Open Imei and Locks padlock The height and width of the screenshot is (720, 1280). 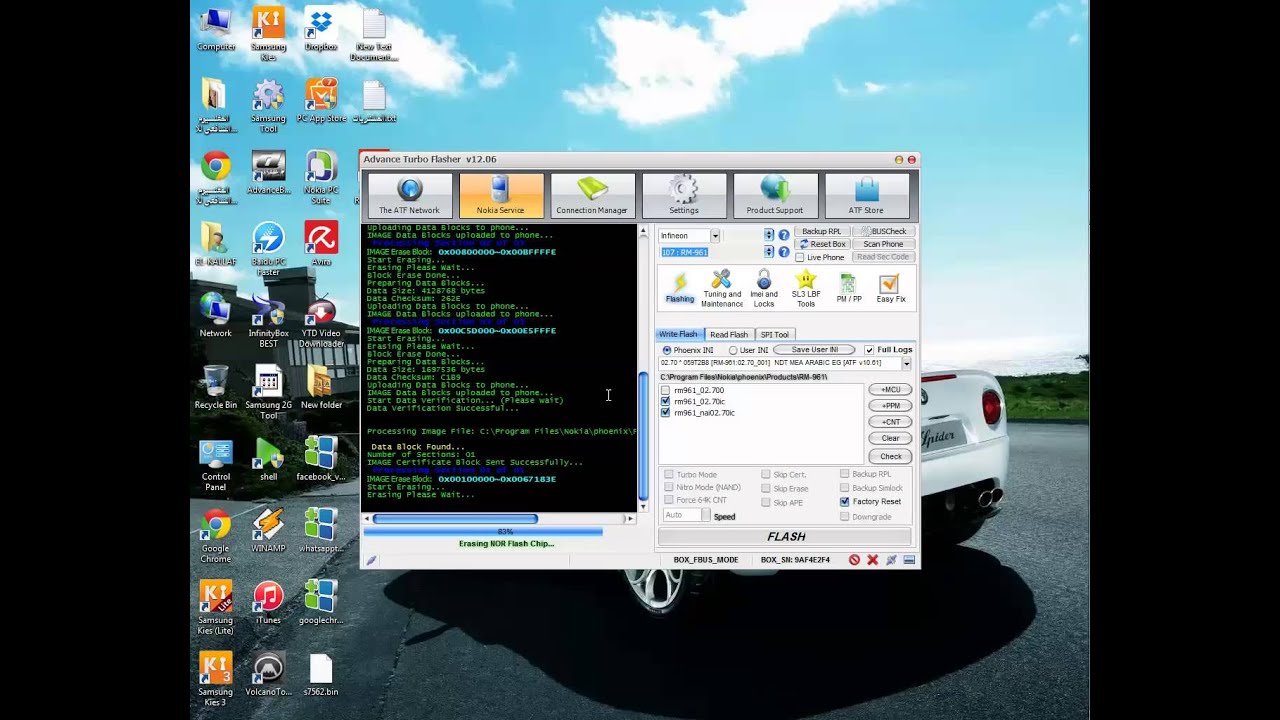764,289
